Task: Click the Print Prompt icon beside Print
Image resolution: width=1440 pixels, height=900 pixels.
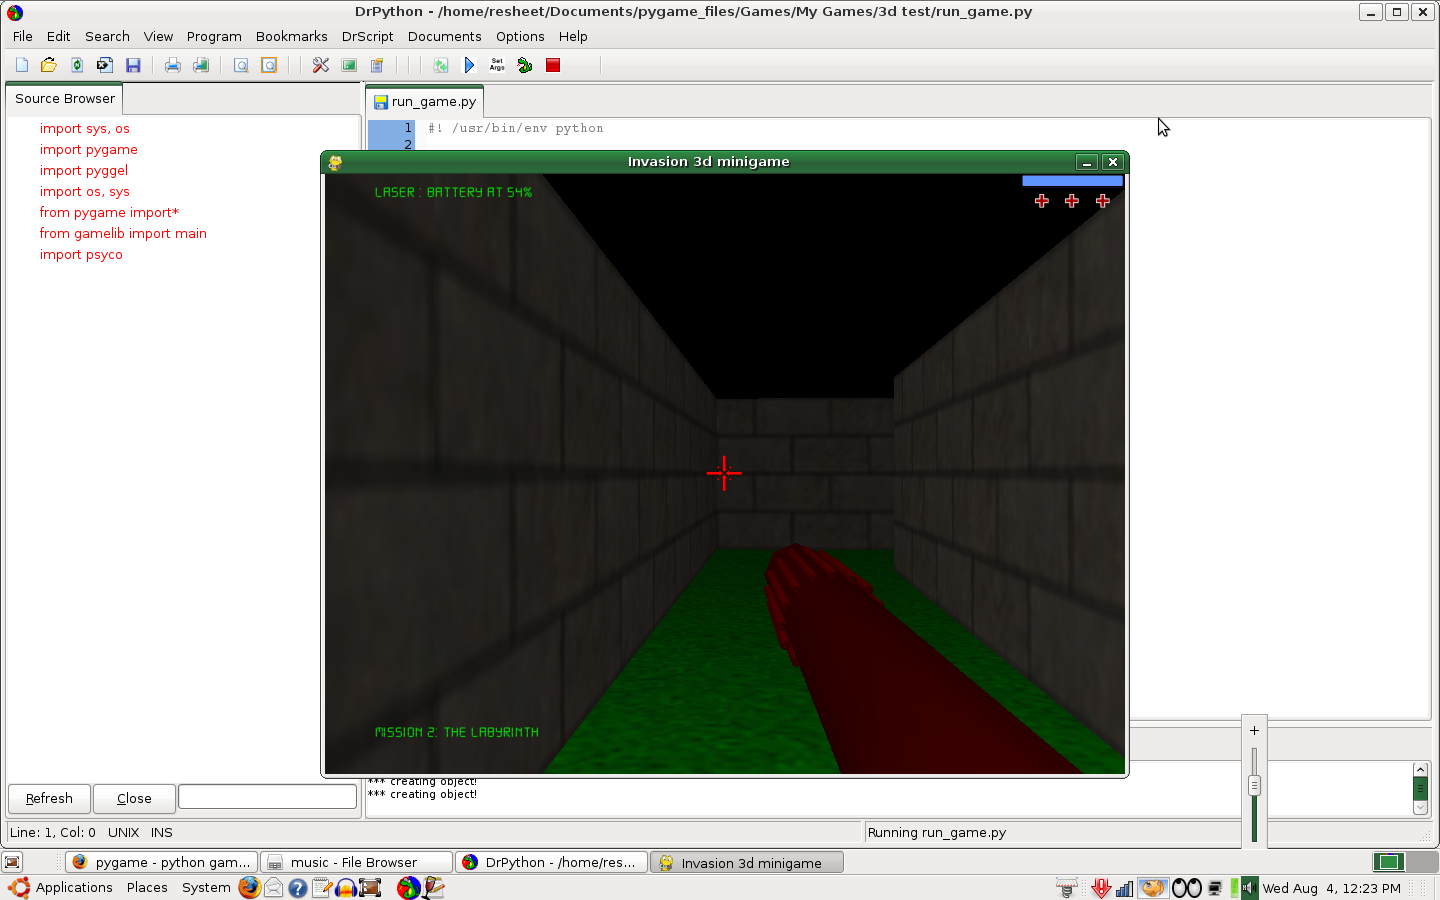Action: (201, 65)
